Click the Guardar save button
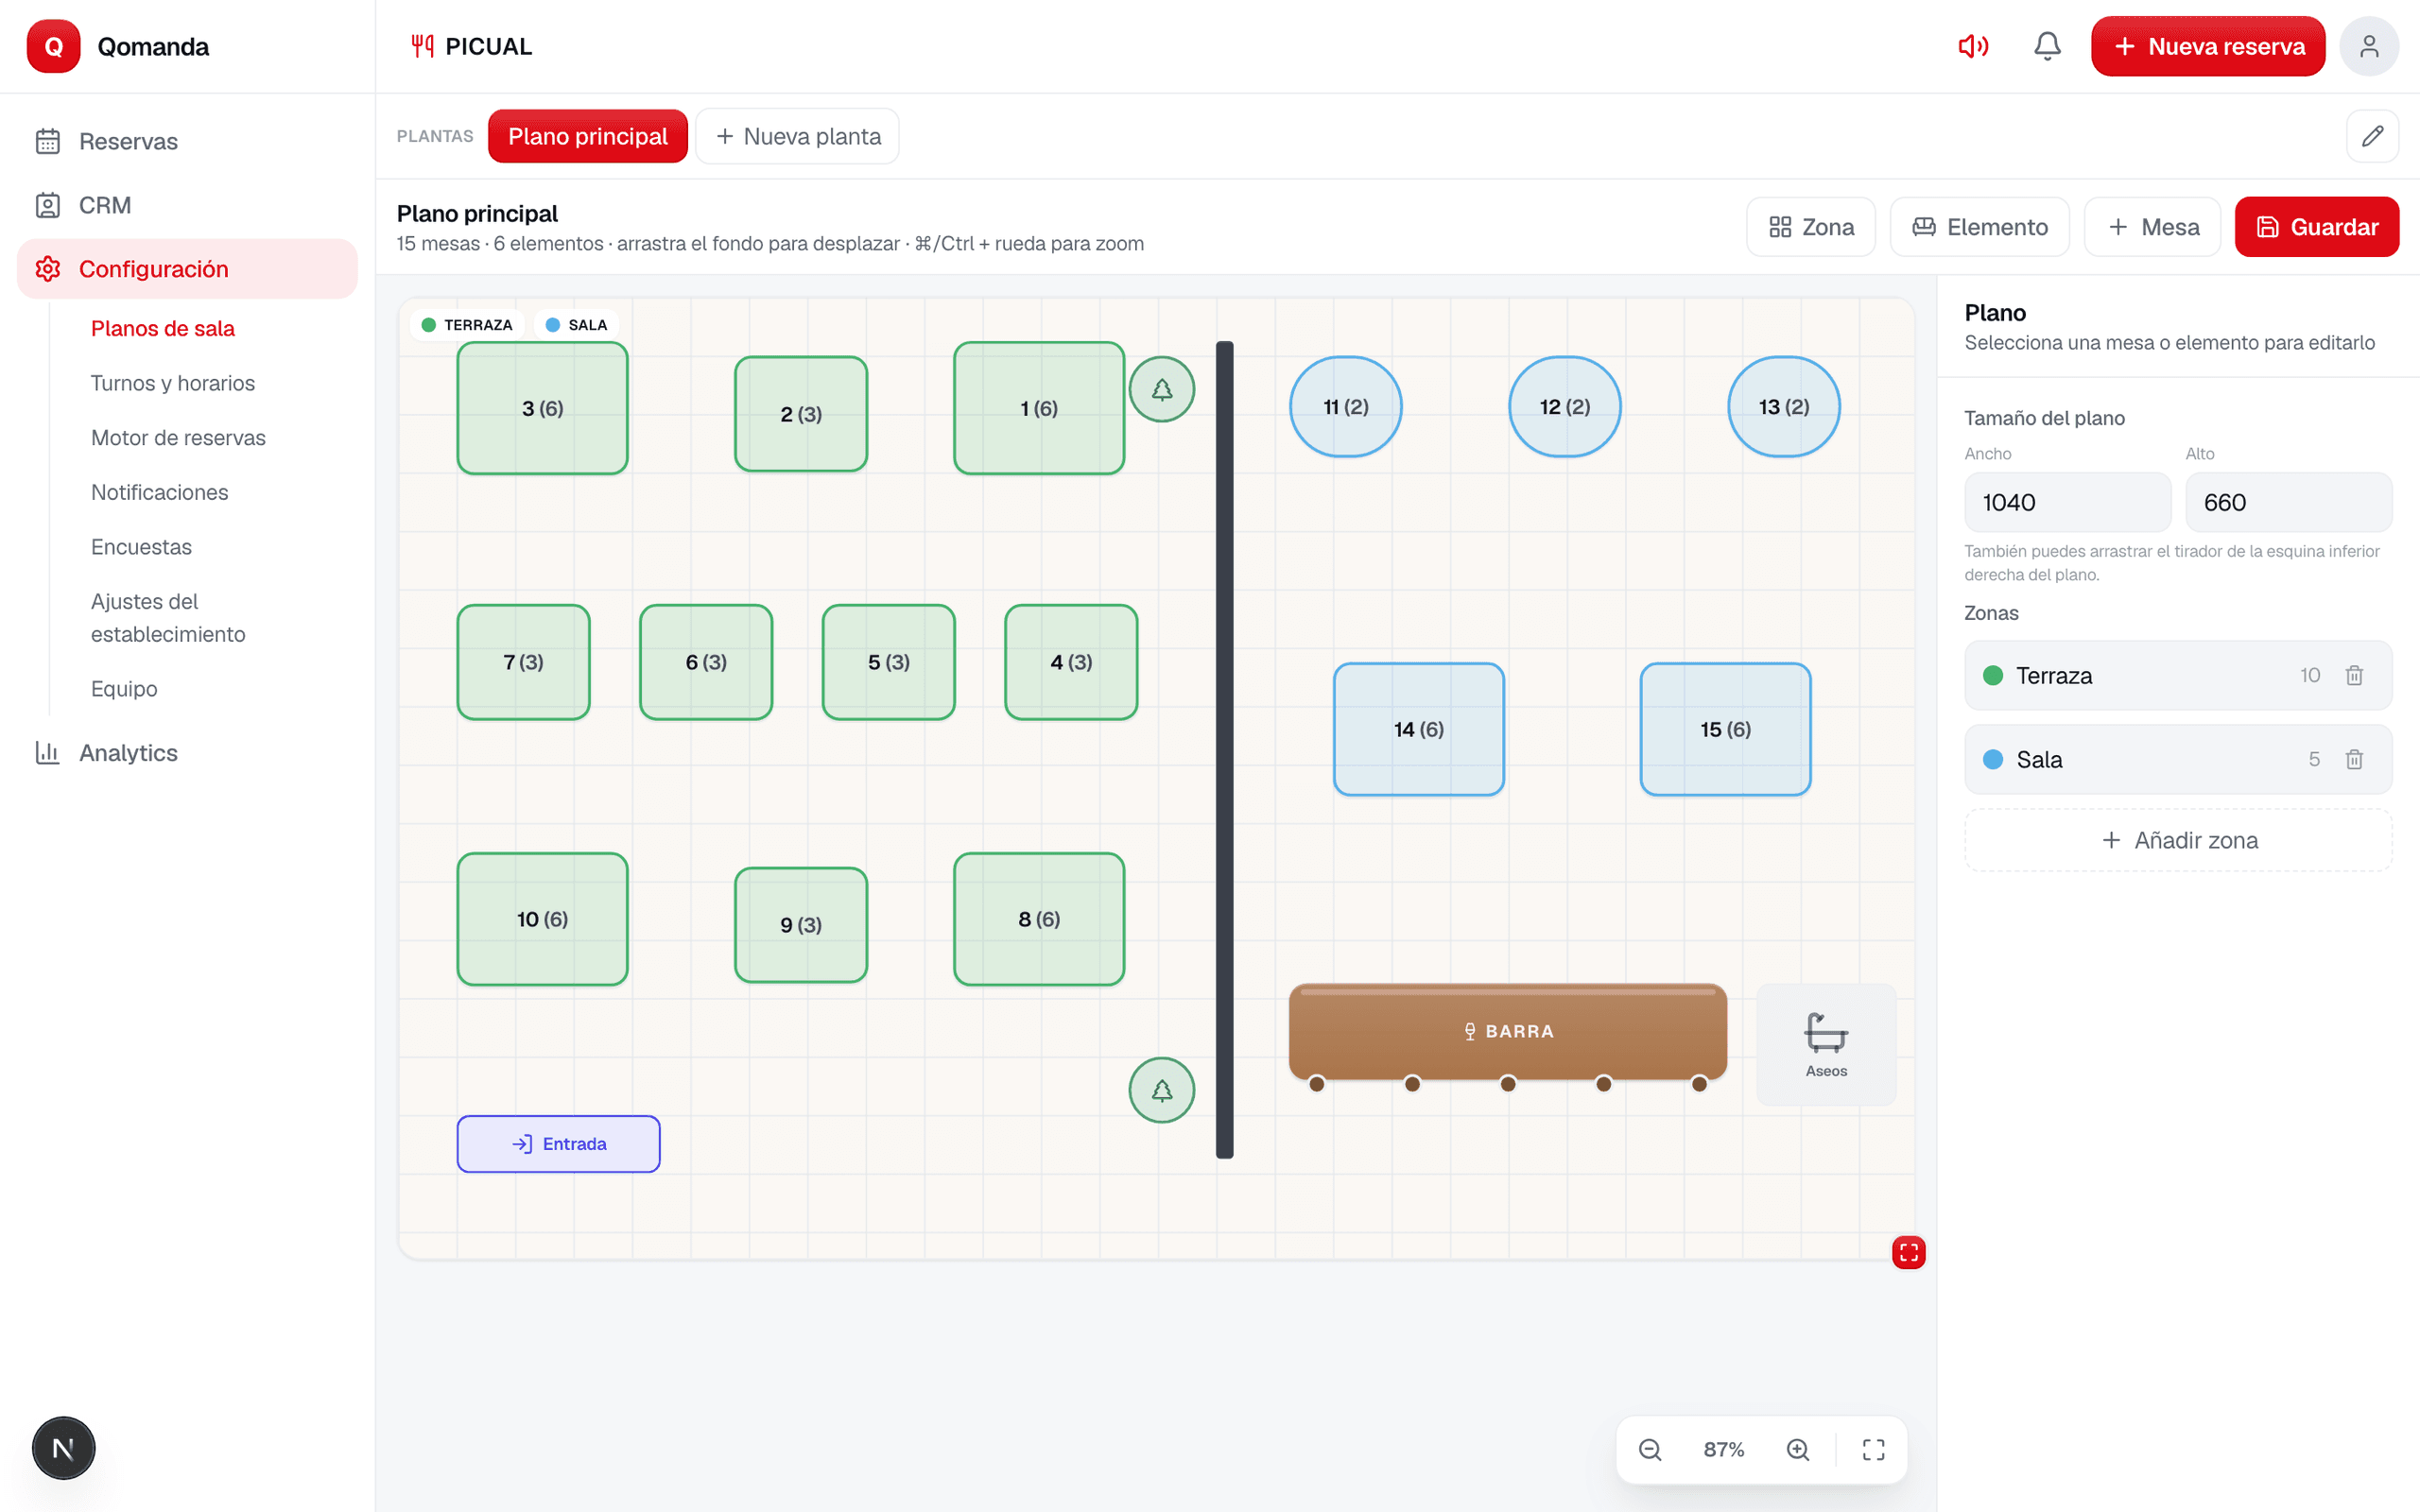Viewport: 2420px width, 1512px height. [x=2316, y=227]
